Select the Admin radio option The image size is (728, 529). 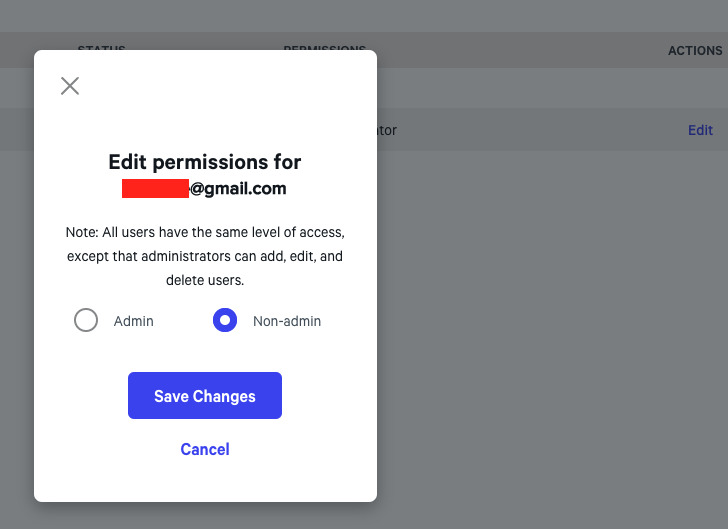[x=86, y=320]
